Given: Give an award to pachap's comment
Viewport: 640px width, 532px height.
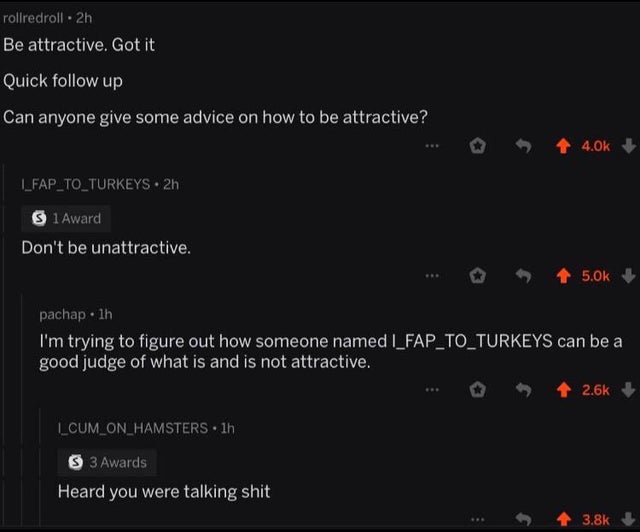Looking at the screenshot, I should coord(477,390).
